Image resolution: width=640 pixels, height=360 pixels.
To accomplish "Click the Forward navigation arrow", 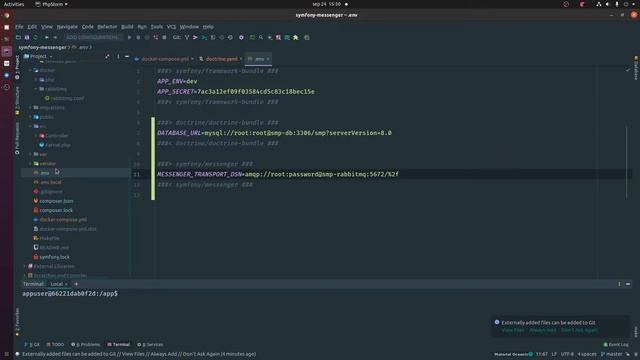I will coord(55,37).
